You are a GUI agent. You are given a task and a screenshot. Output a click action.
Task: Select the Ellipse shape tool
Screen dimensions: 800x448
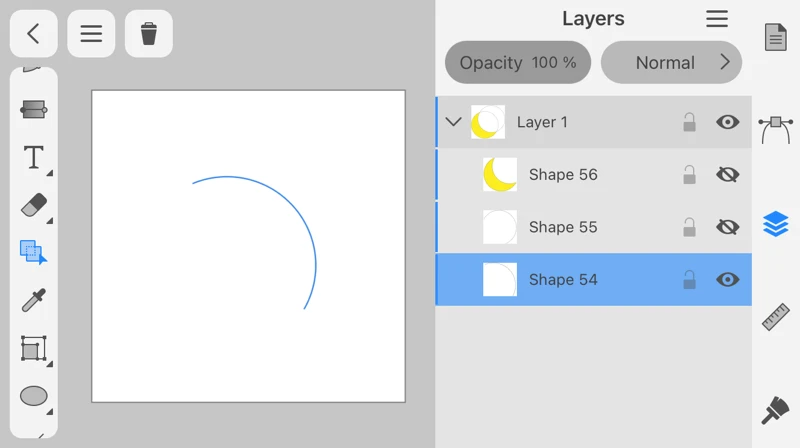pyautogui.click(x=33, y=396)
